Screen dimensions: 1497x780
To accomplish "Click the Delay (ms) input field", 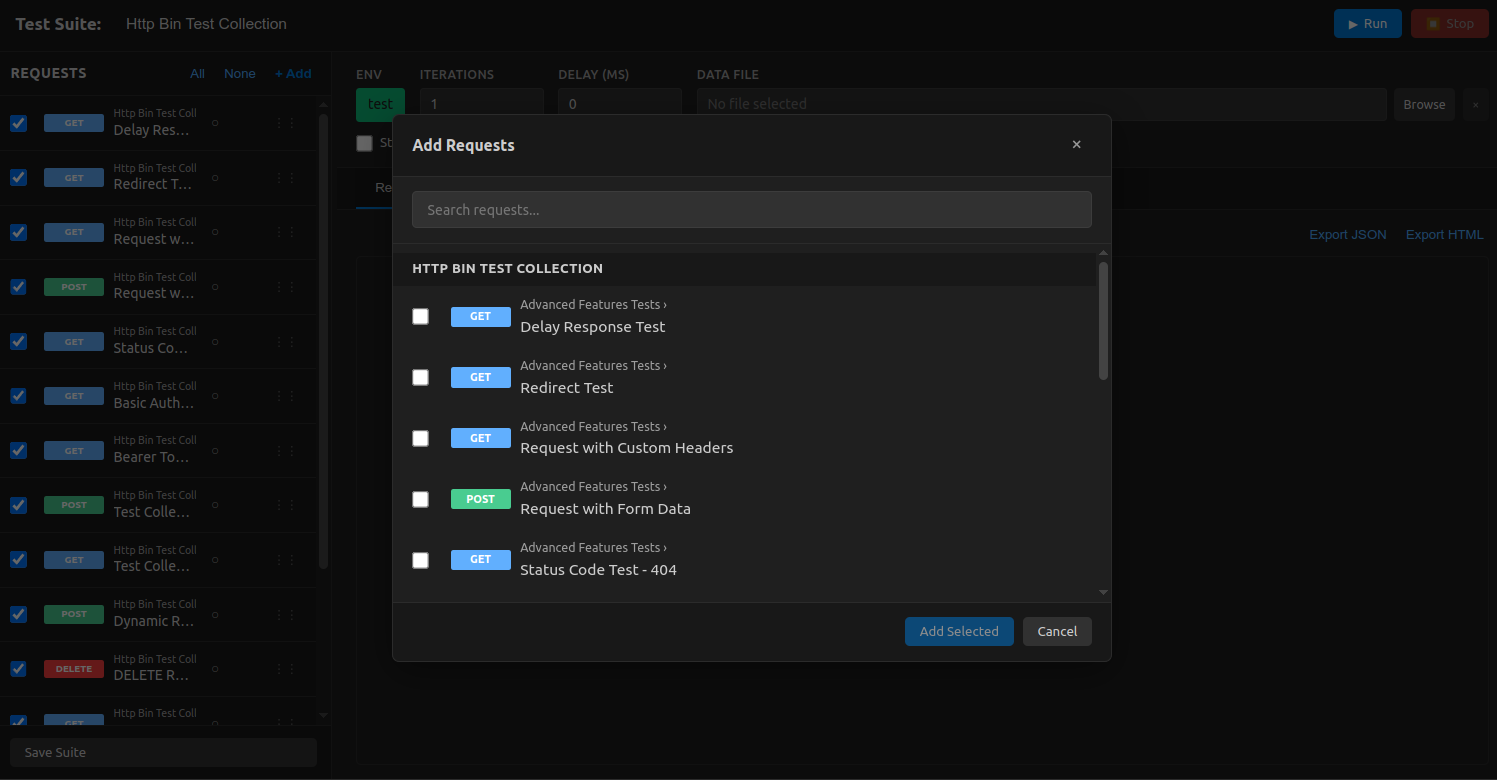I will 620,104.
